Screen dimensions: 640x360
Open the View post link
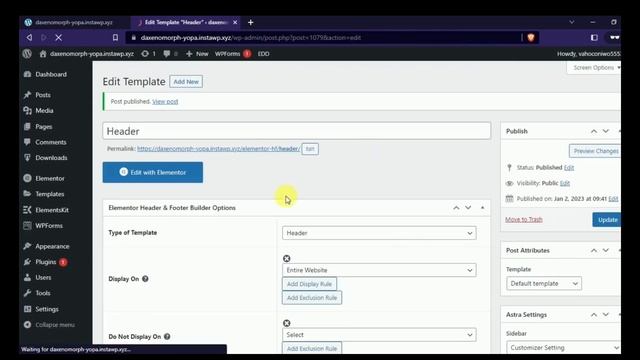(165, 102)
